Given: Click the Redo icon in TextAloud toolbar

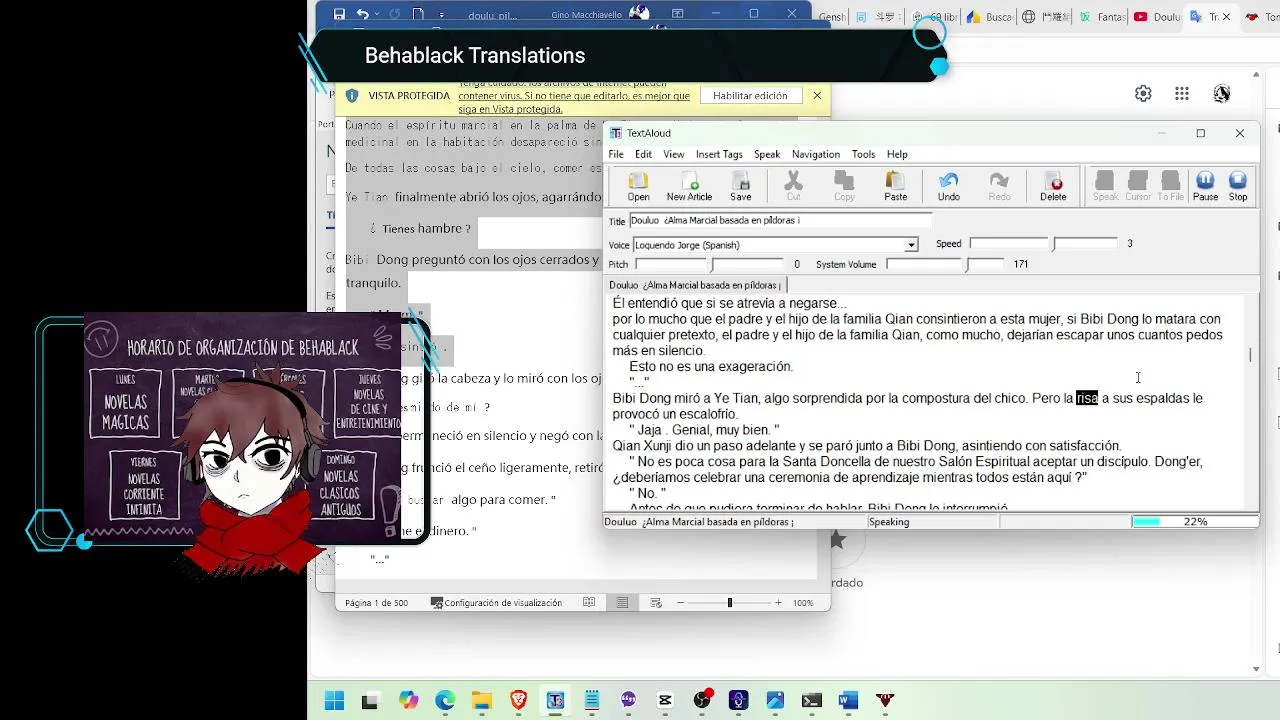Looking at the screenshot, I should click(x=999, y=186).
